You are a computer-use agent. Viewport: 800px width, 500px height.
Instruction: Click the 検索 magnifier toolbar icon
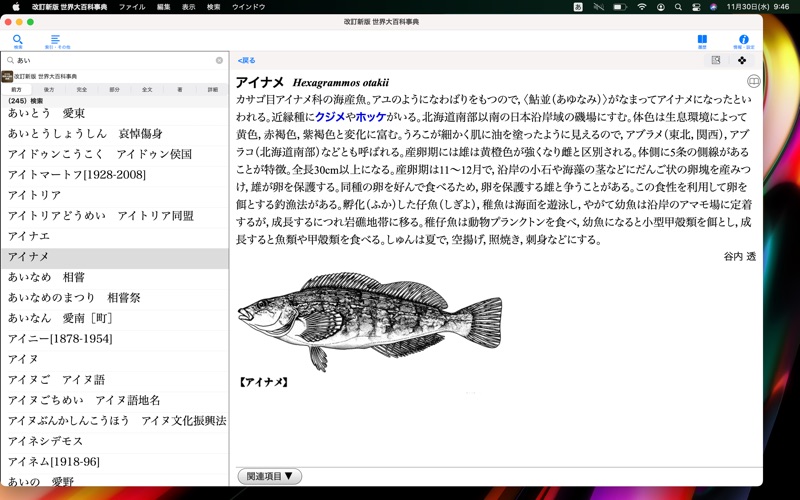18,40
